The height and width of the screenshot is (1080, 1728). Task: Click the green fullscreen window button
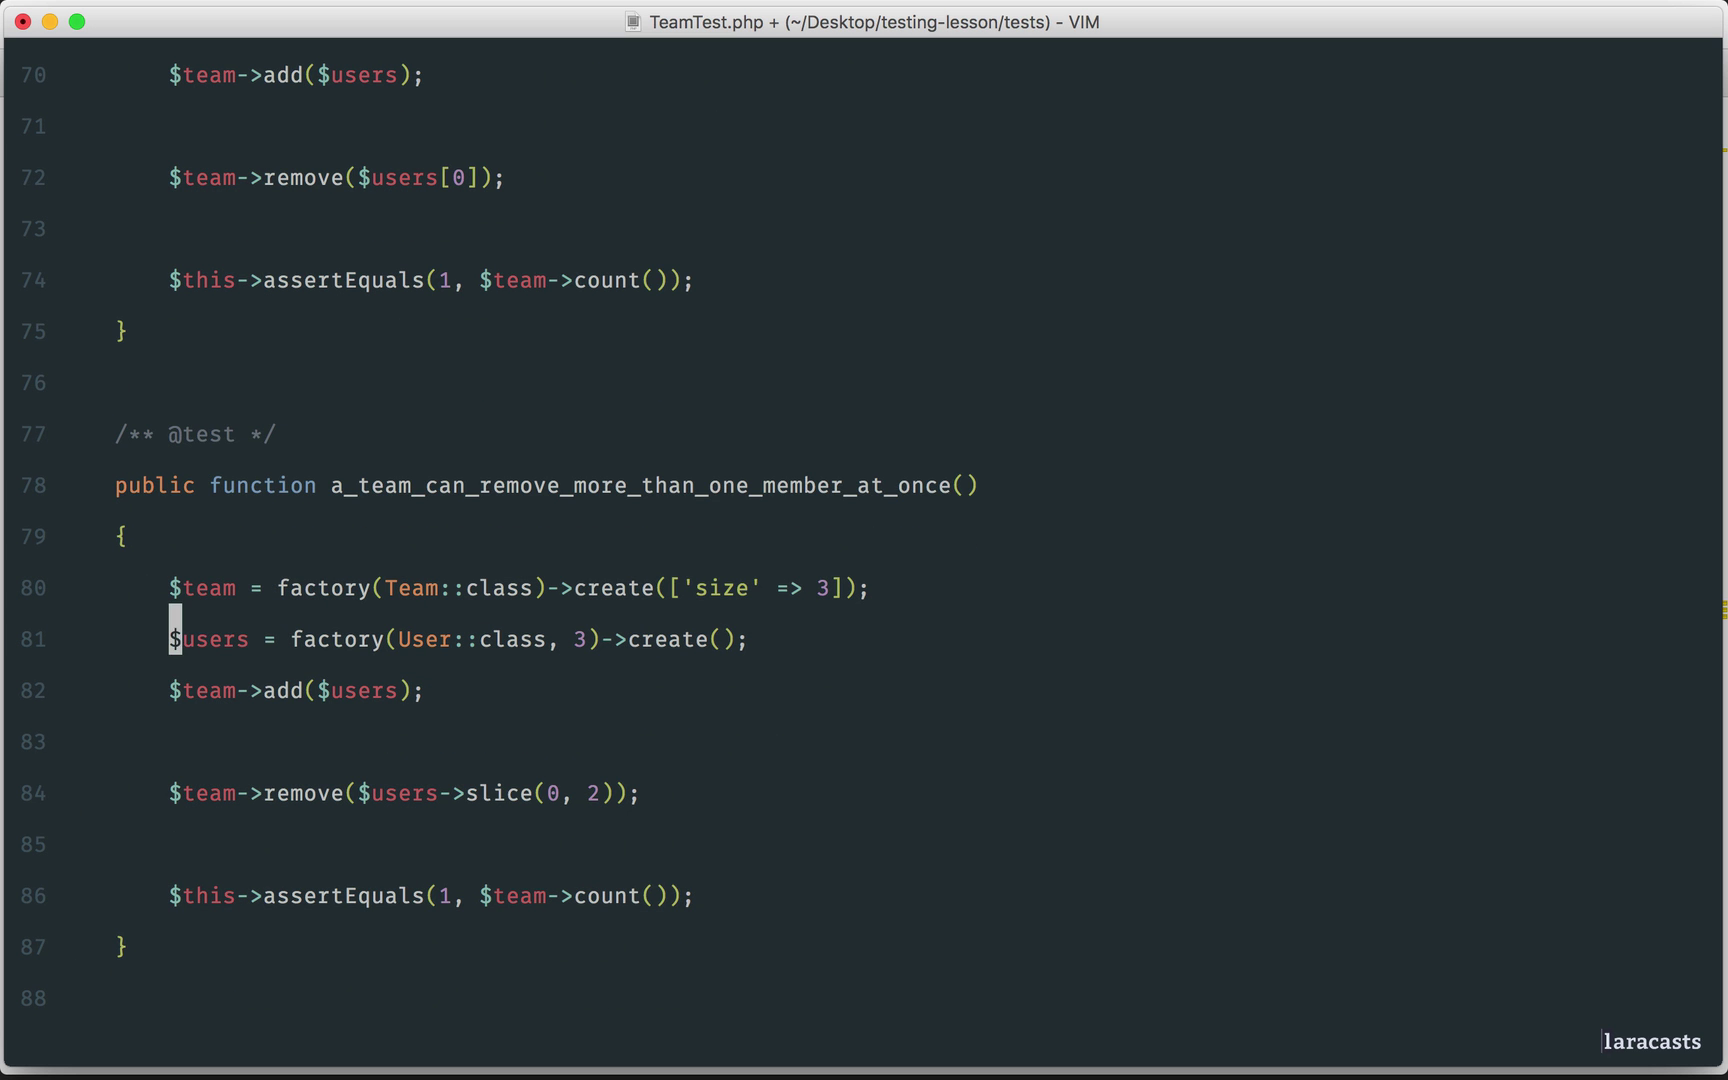(77, 21)
